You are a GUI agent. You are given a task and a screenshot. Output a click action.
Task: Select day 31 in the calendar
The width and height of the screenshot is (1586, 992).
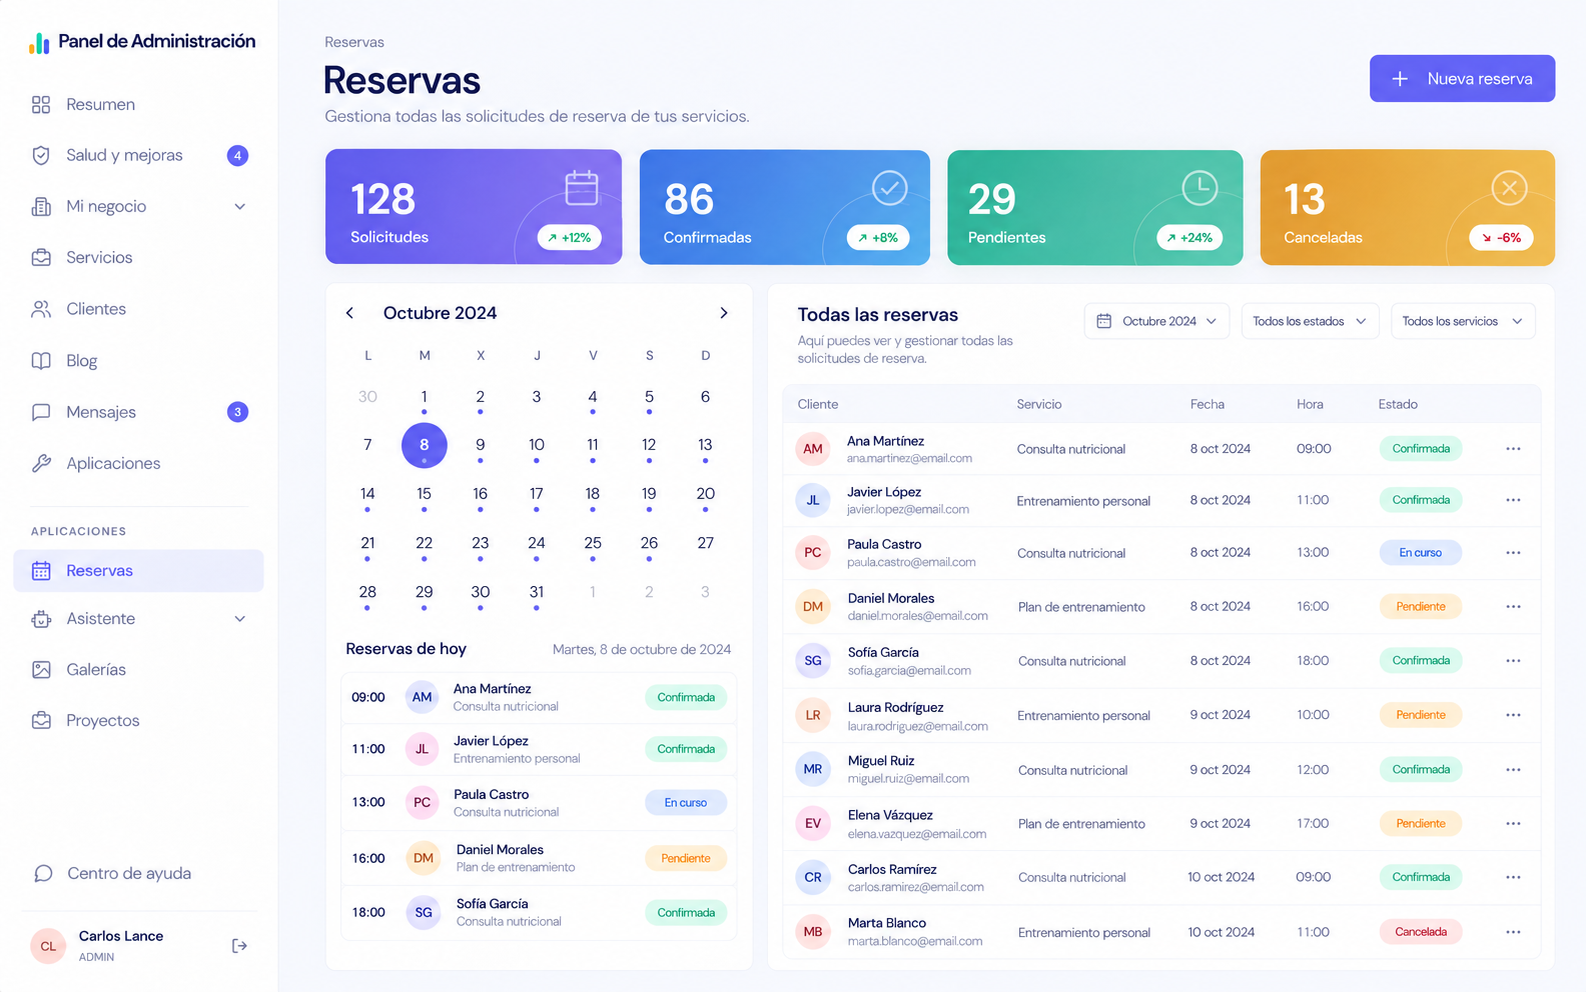click(x=537, y=592)
